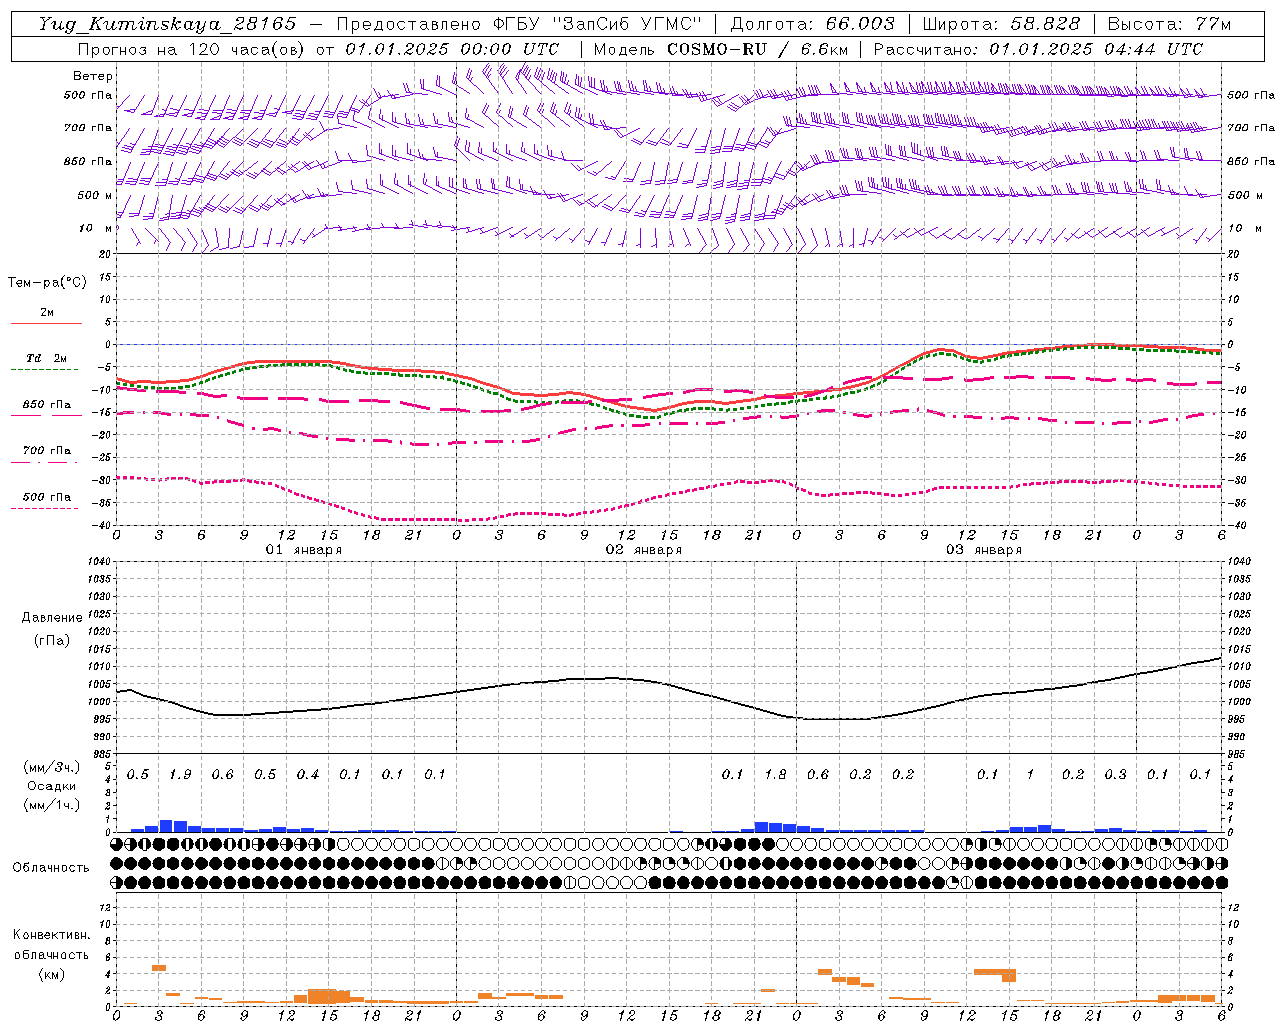Click the Конвективн. label of the convective cloud panel
Screen dimensions: 1280x1024
coord(51,935)
